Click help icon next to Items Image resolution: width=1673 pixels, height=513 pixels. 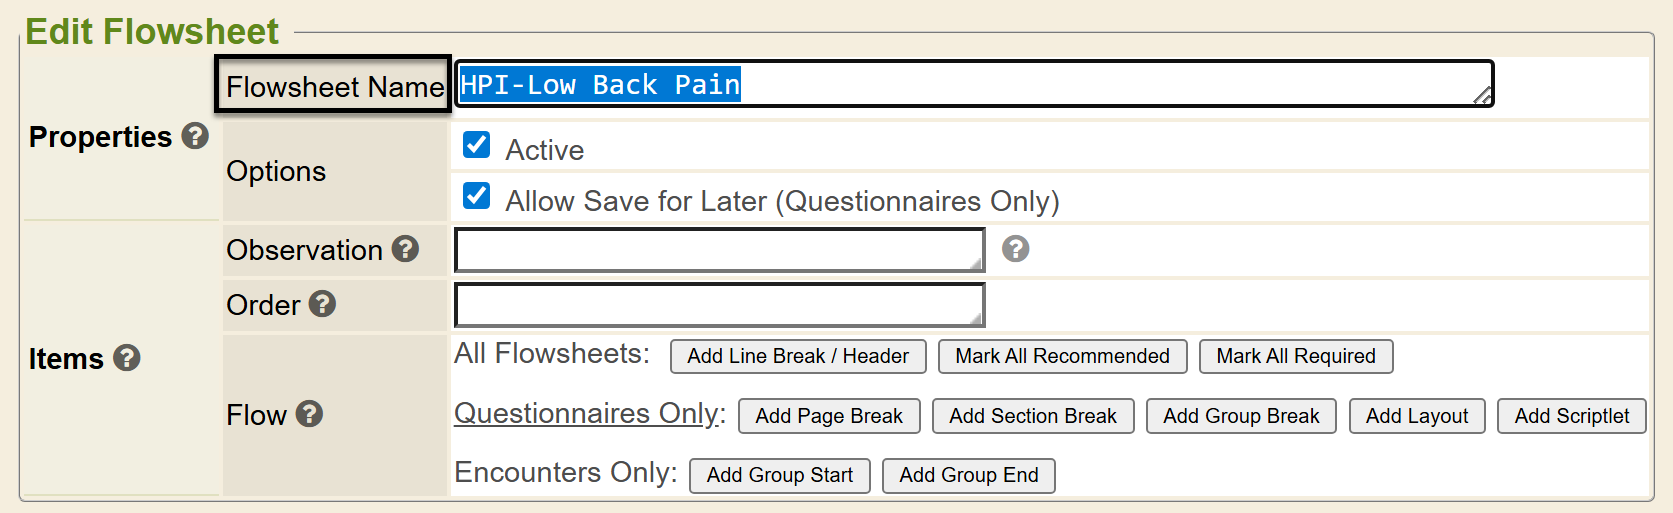127,358
